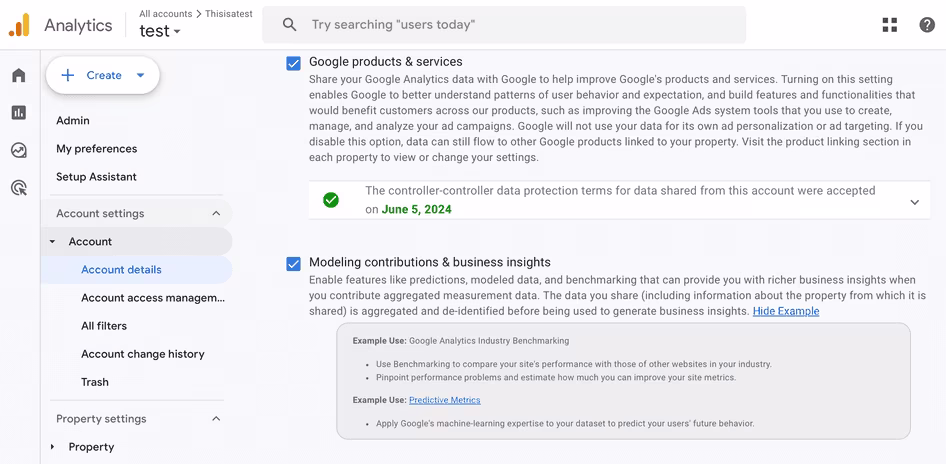Collapse the Property settings section
The image size is (946, 464).
coord(216,419)
